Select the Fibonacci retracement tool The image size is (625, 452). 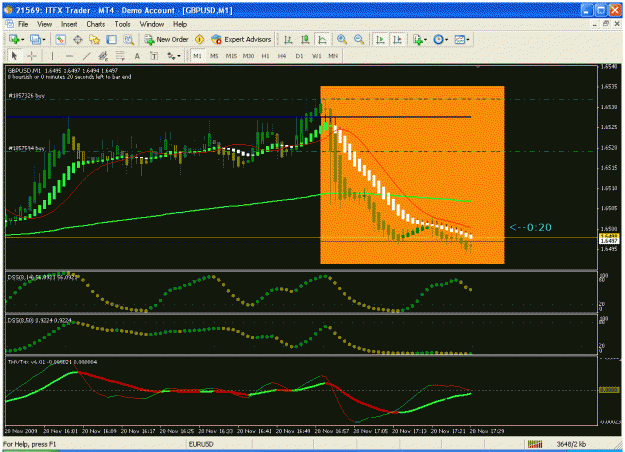pyautogui.click(x=120, y=56)
